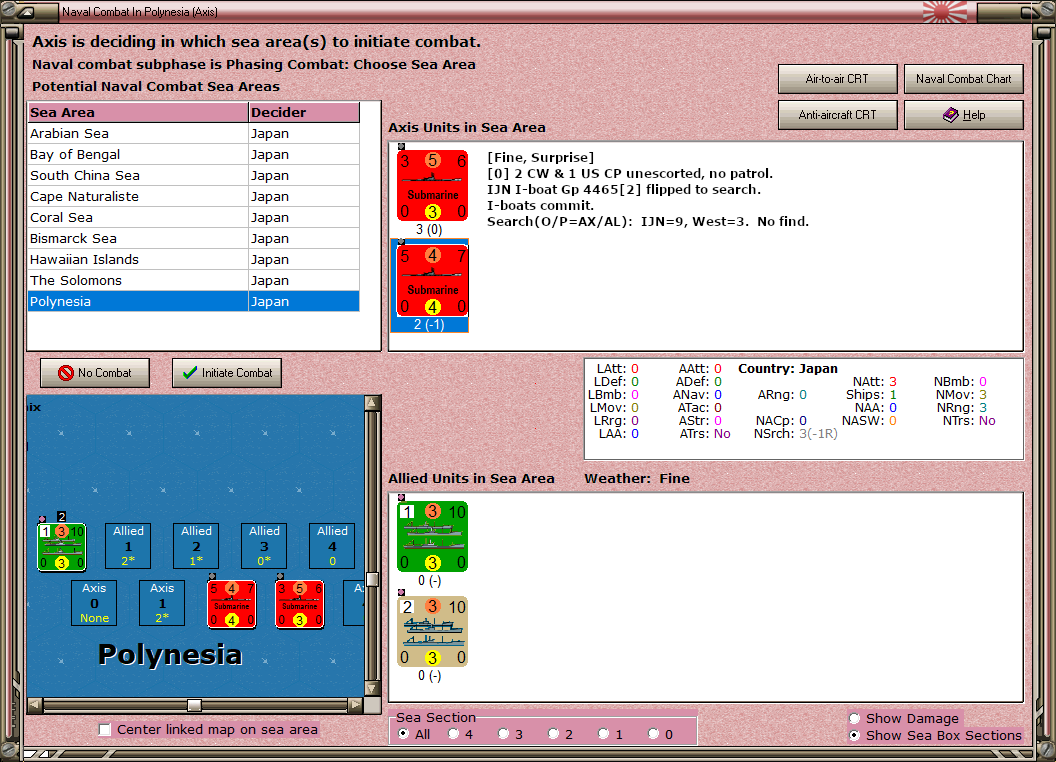This screenshot has width=1056, height=762.
Task: Select Allied sea box section 3
Action: tap(264, 546)
